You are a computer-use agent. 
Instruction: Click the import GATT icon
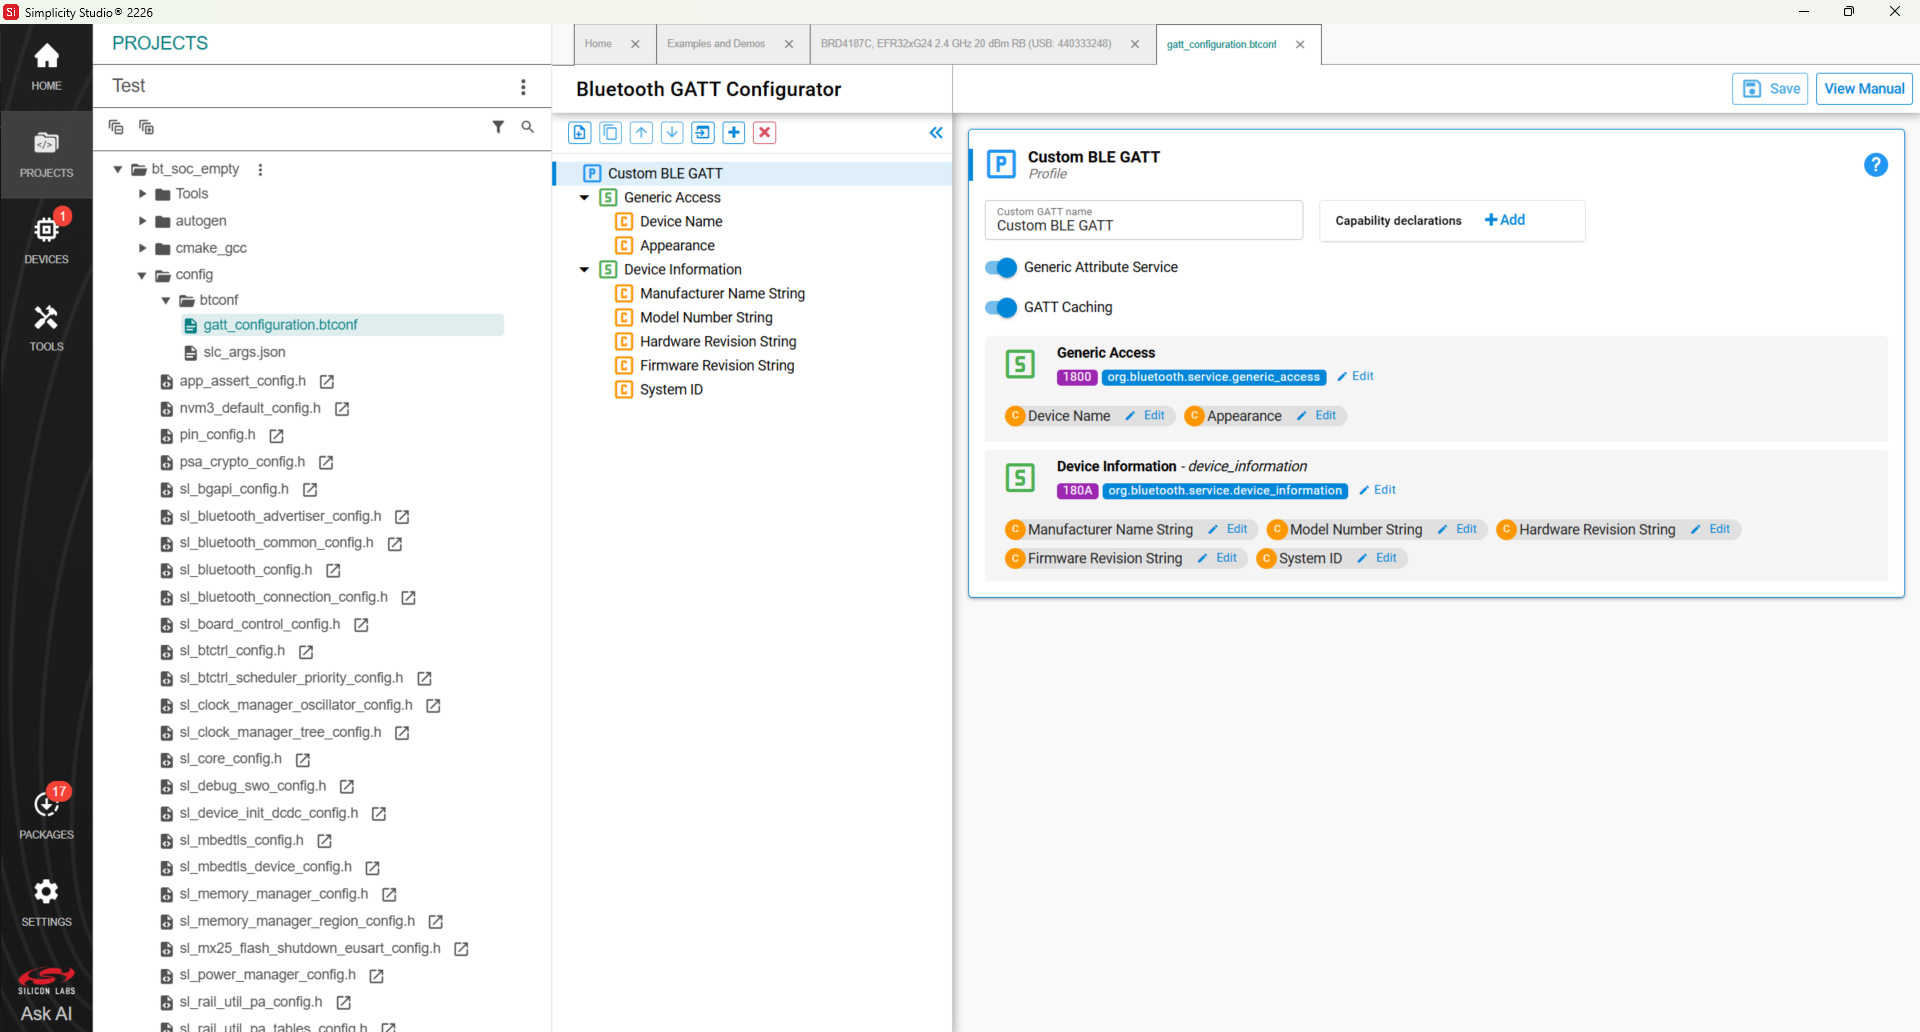coord(703,132)
